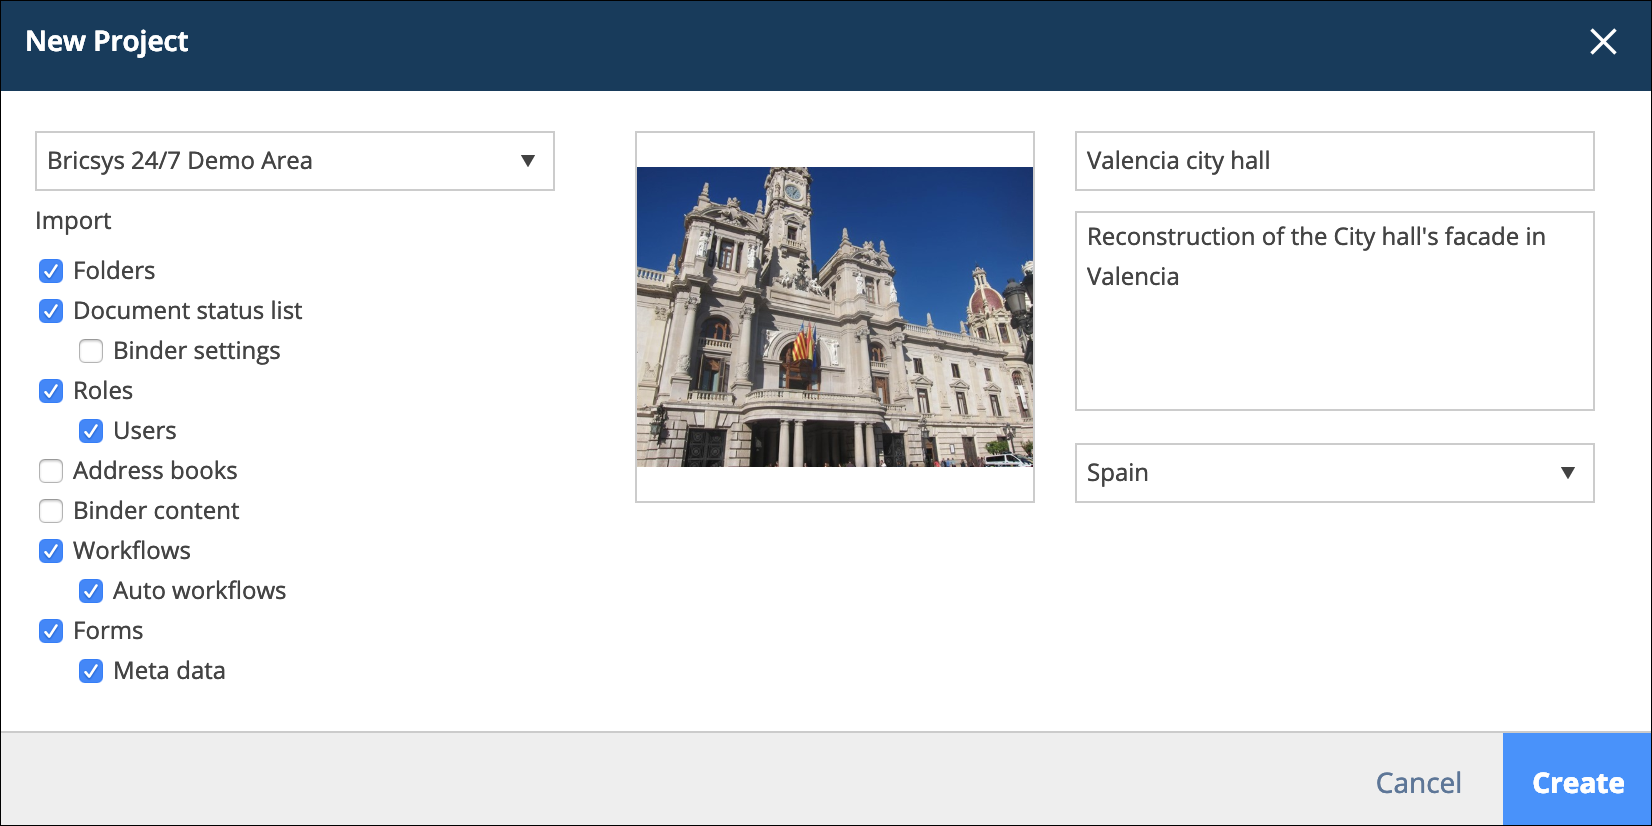
Task: Close the New Project dialog with X
Action: click(x=1603, y=42)
